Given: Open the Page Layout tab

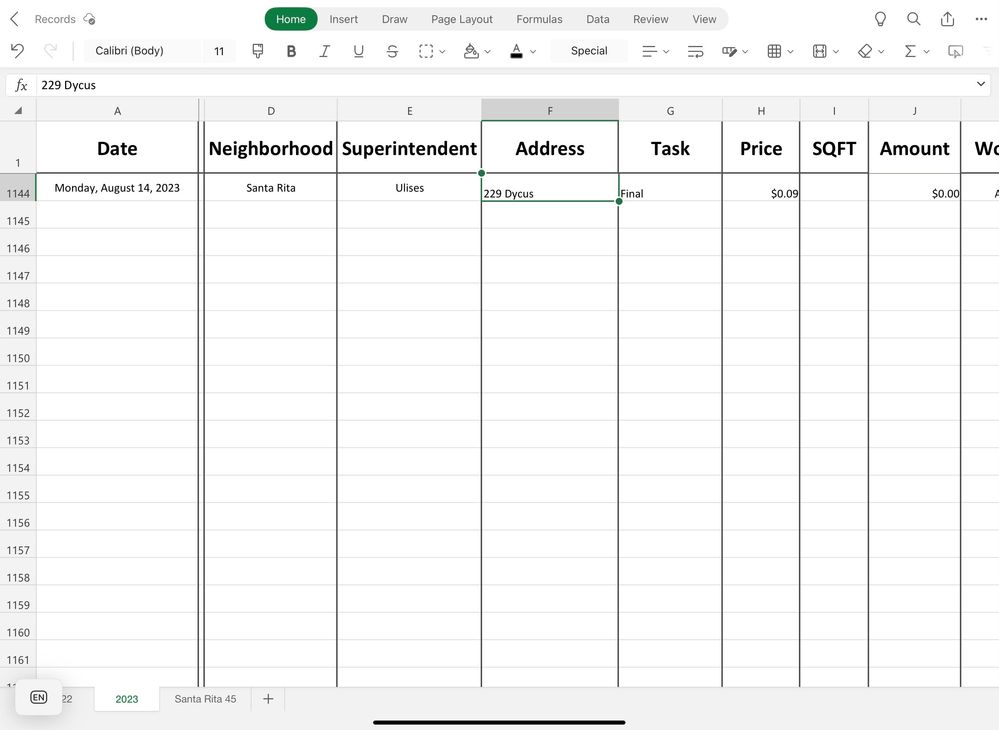Looking at the screenshot, I should click(x=462, y=19).
